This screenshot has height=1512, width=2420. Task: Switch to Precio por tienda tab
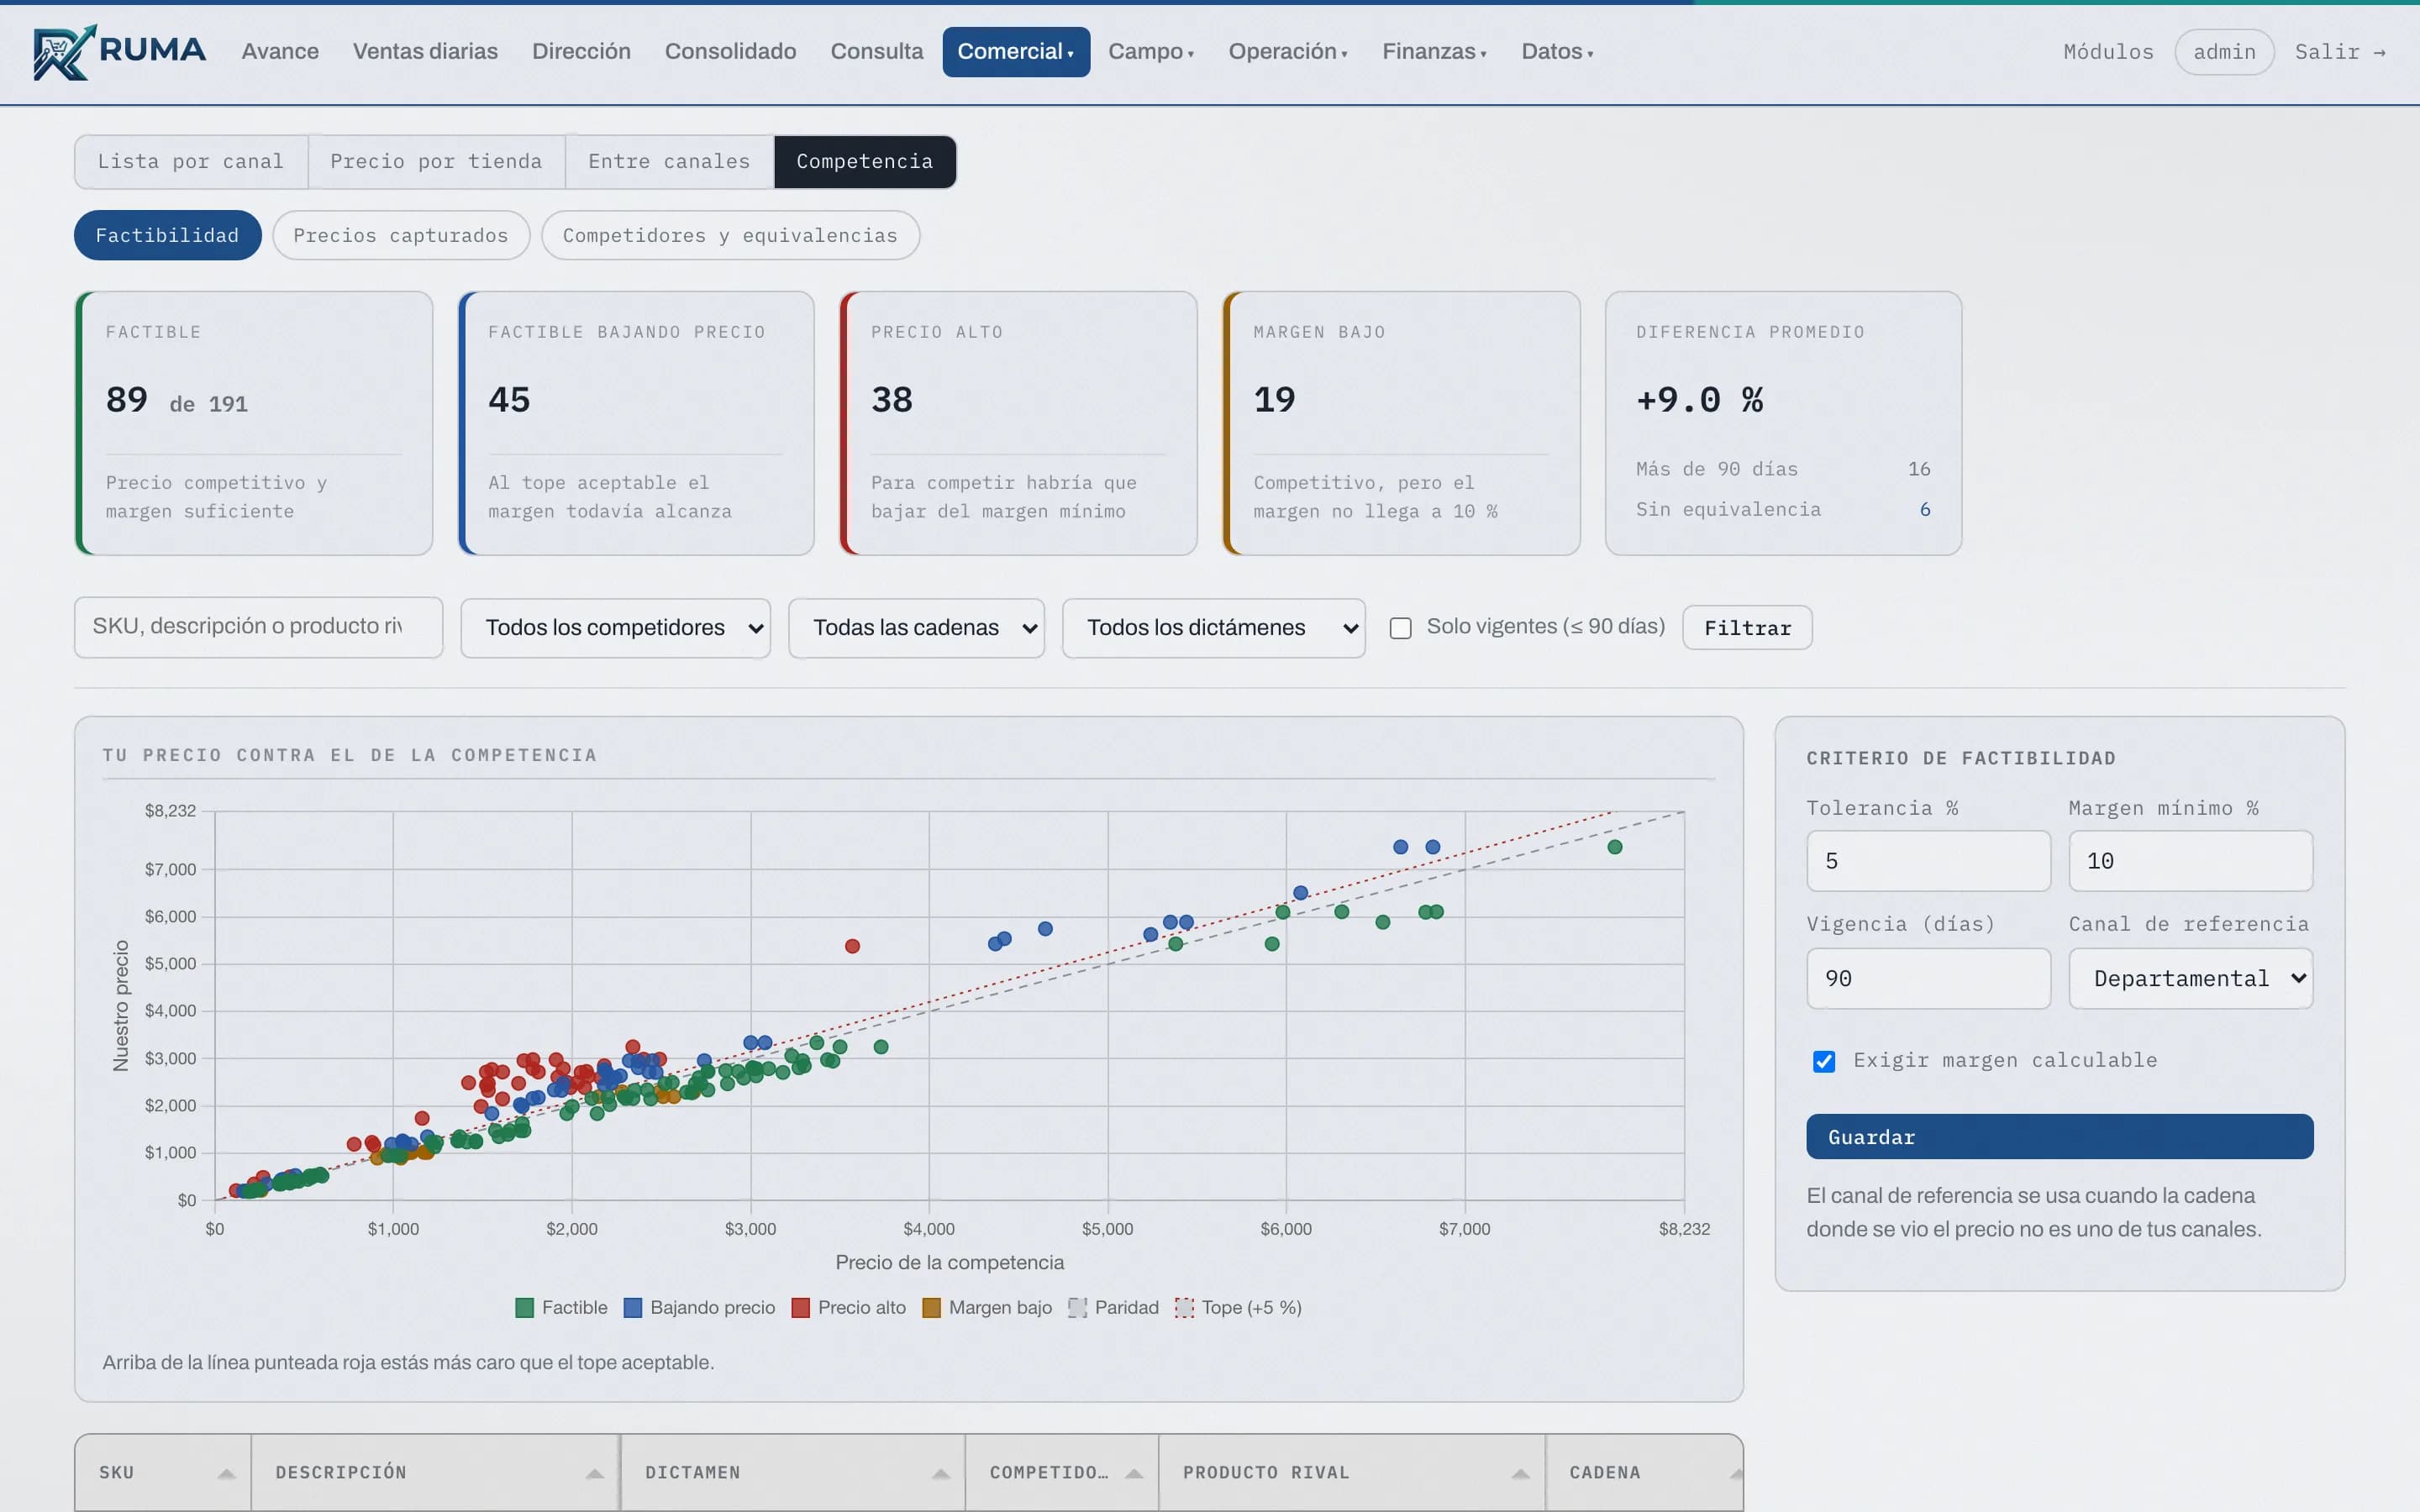click(436, 162)
